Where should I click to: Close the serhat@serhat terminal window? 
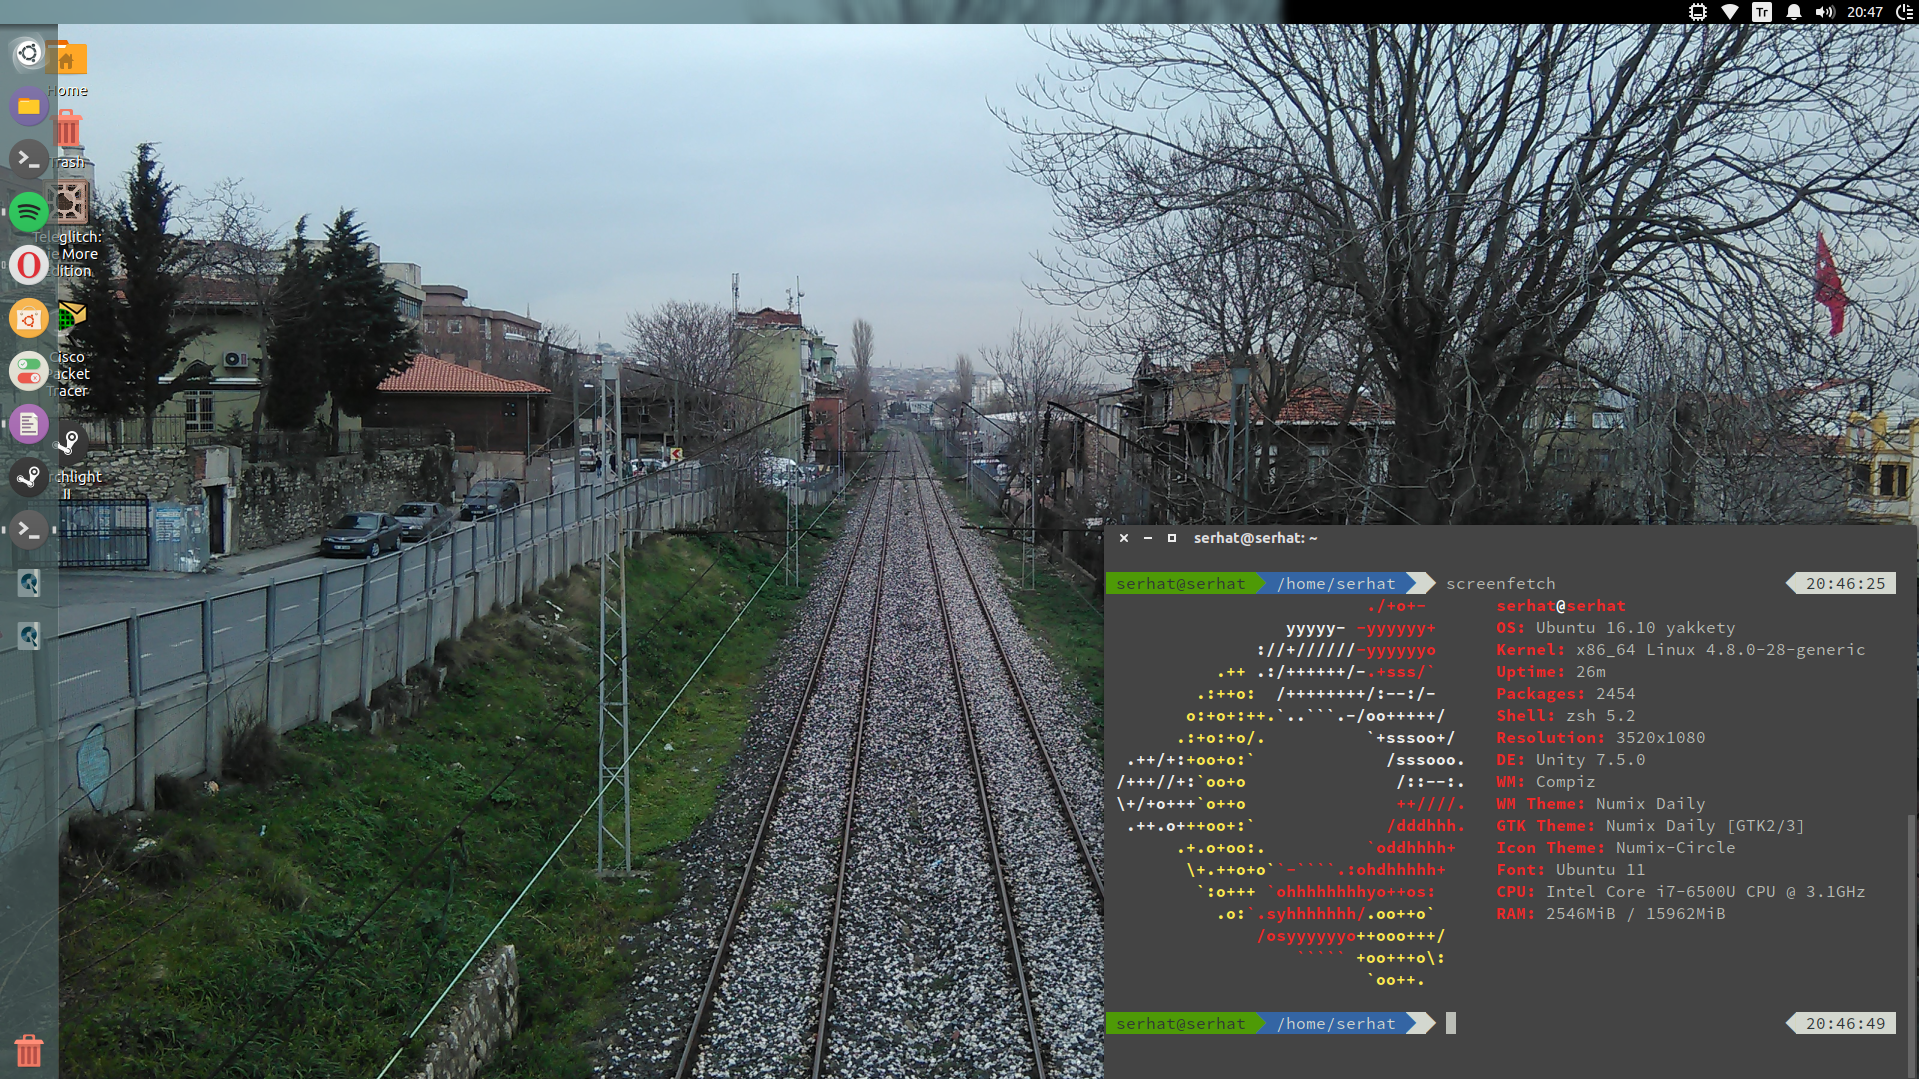[1124, 538]
